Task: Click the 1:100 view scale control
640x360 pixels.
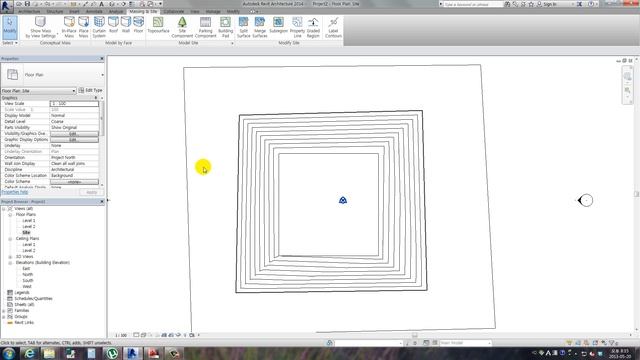Action: tap(121, 335)
